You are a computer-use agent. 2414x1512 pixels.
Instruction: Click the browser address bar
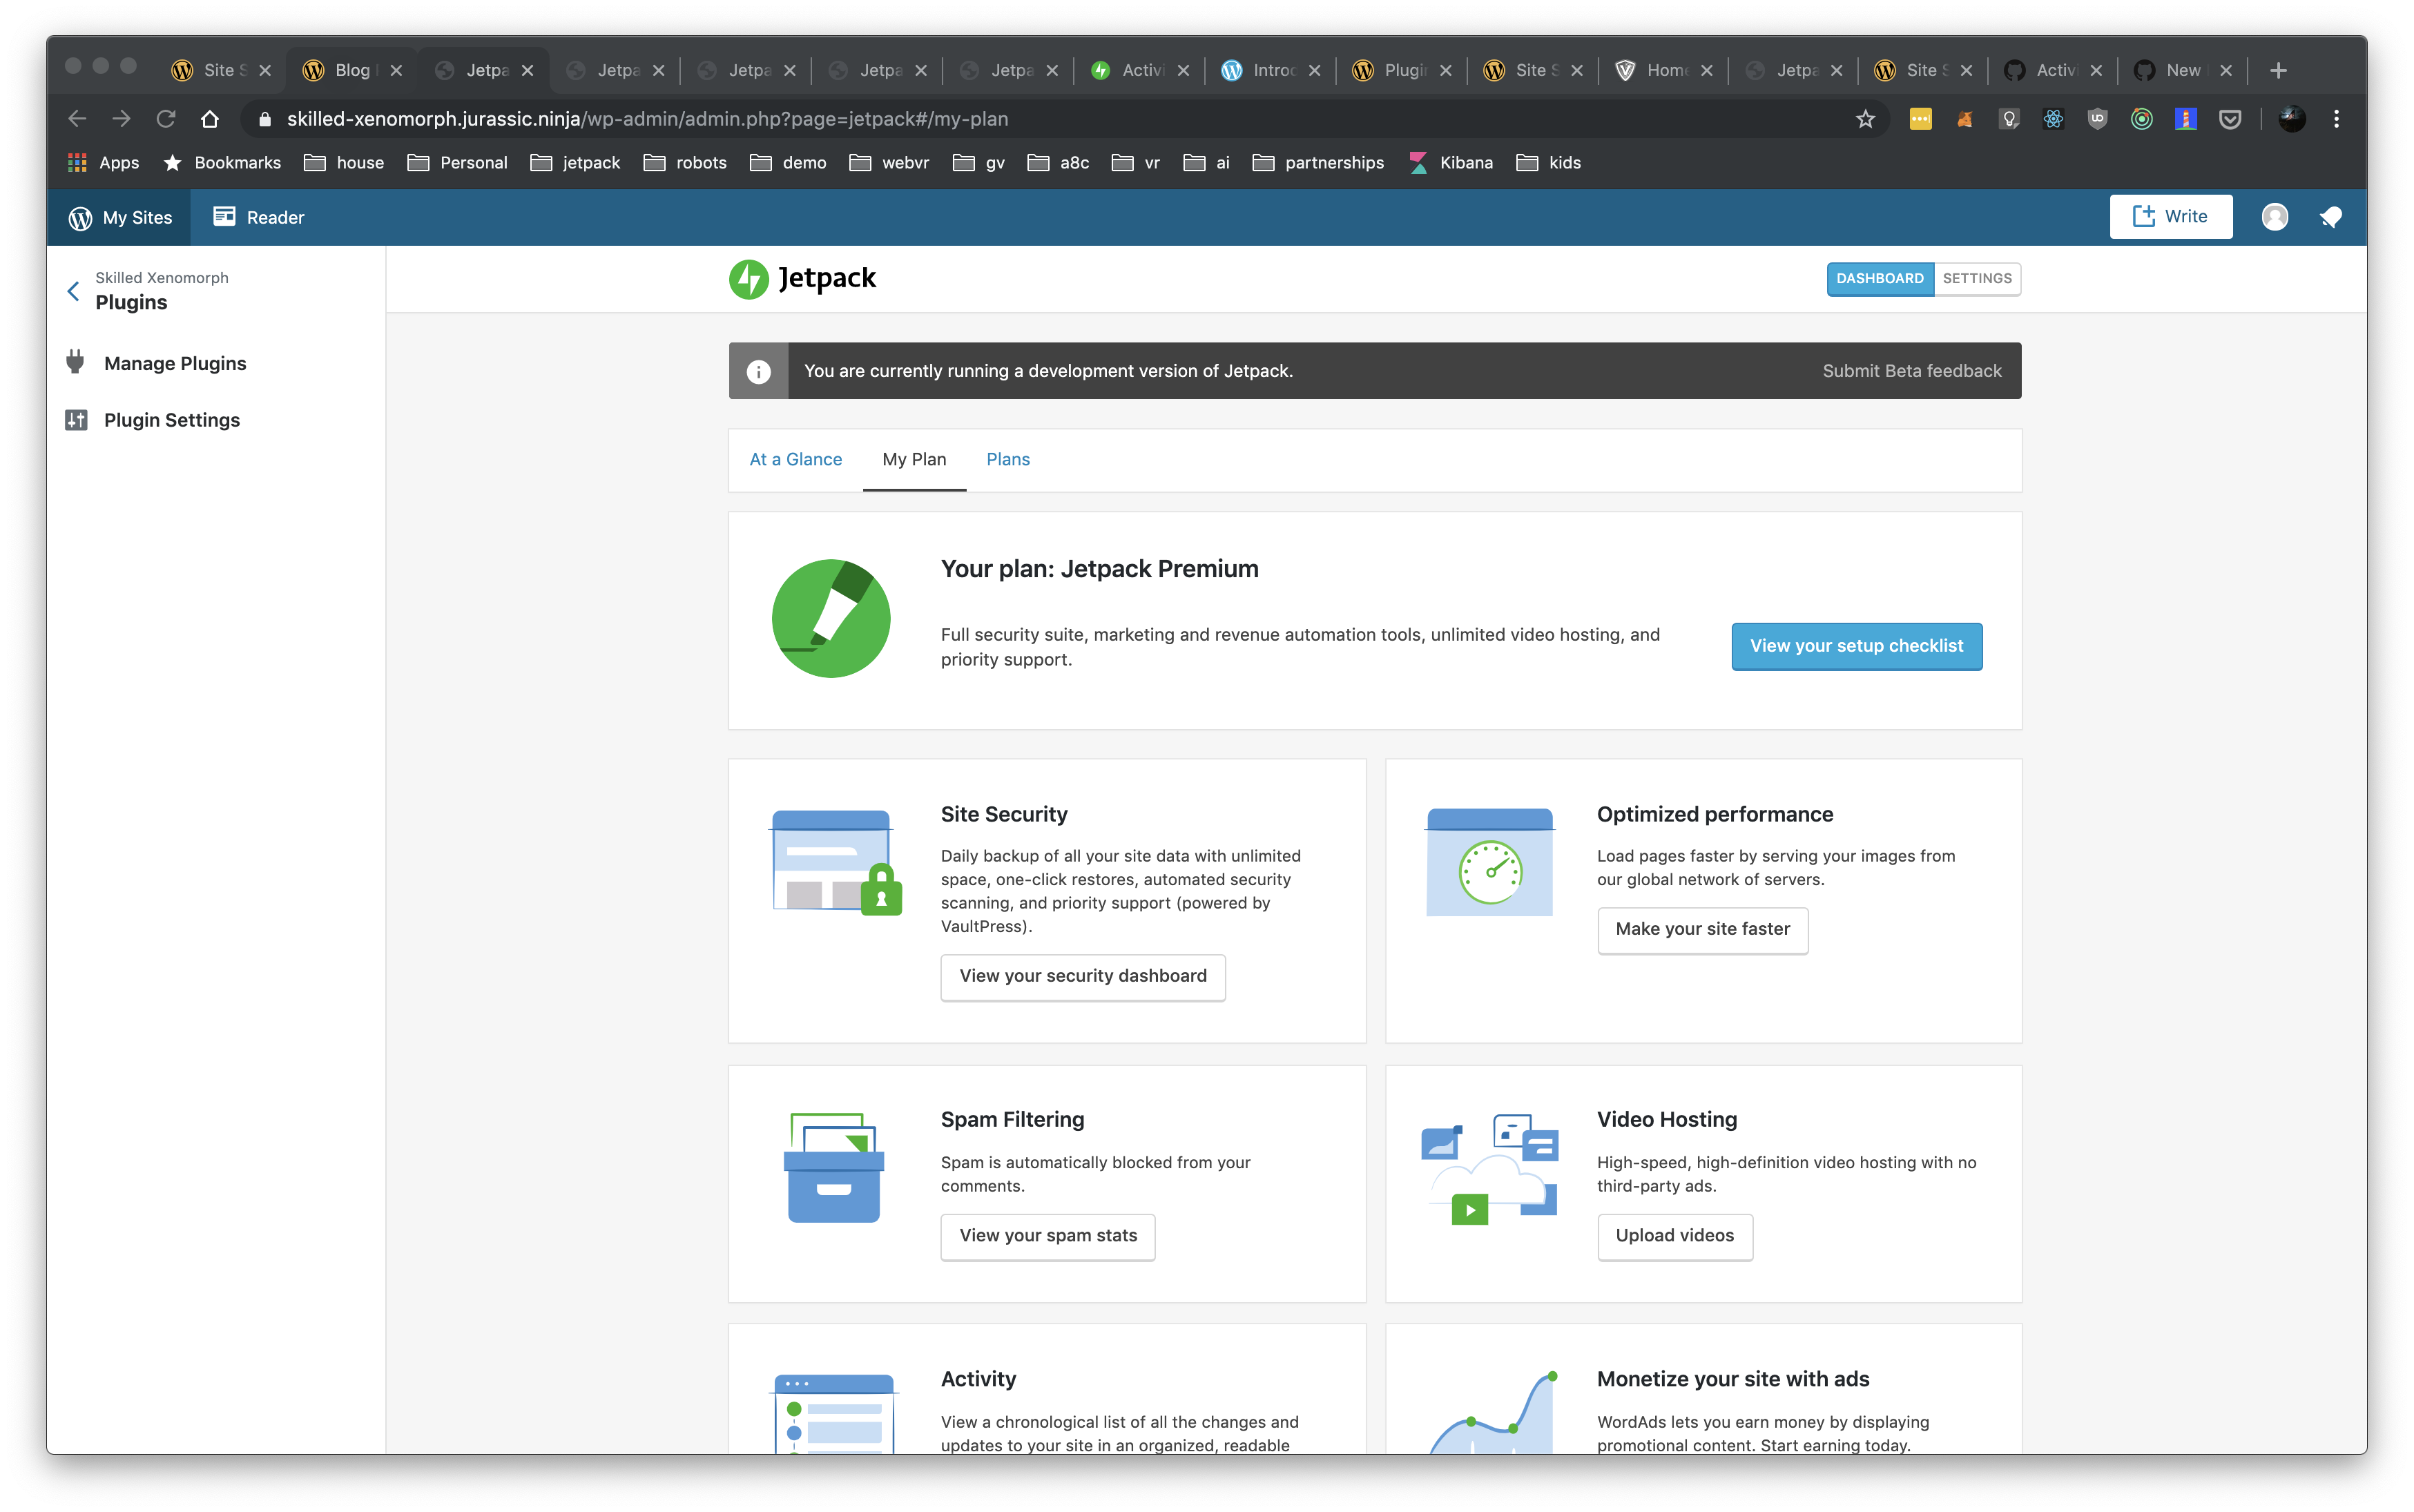(1000, 119)
